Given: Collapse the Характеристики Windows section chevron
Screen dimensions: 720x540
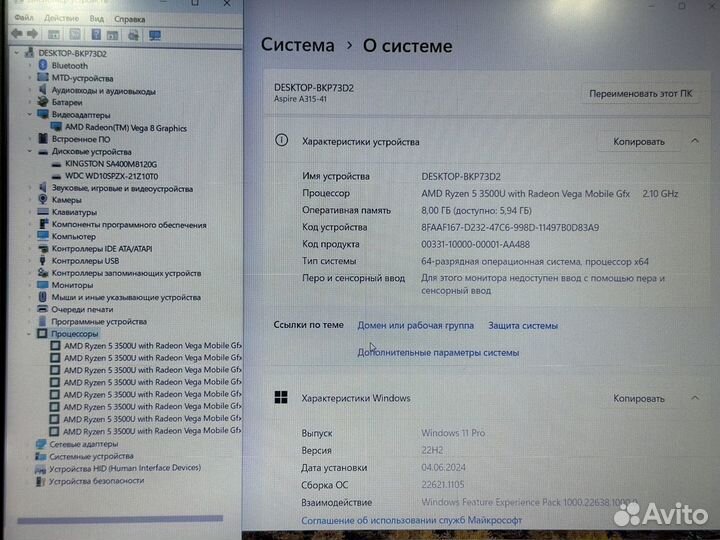Looking at the screenshot, I should tap(695, 398).
